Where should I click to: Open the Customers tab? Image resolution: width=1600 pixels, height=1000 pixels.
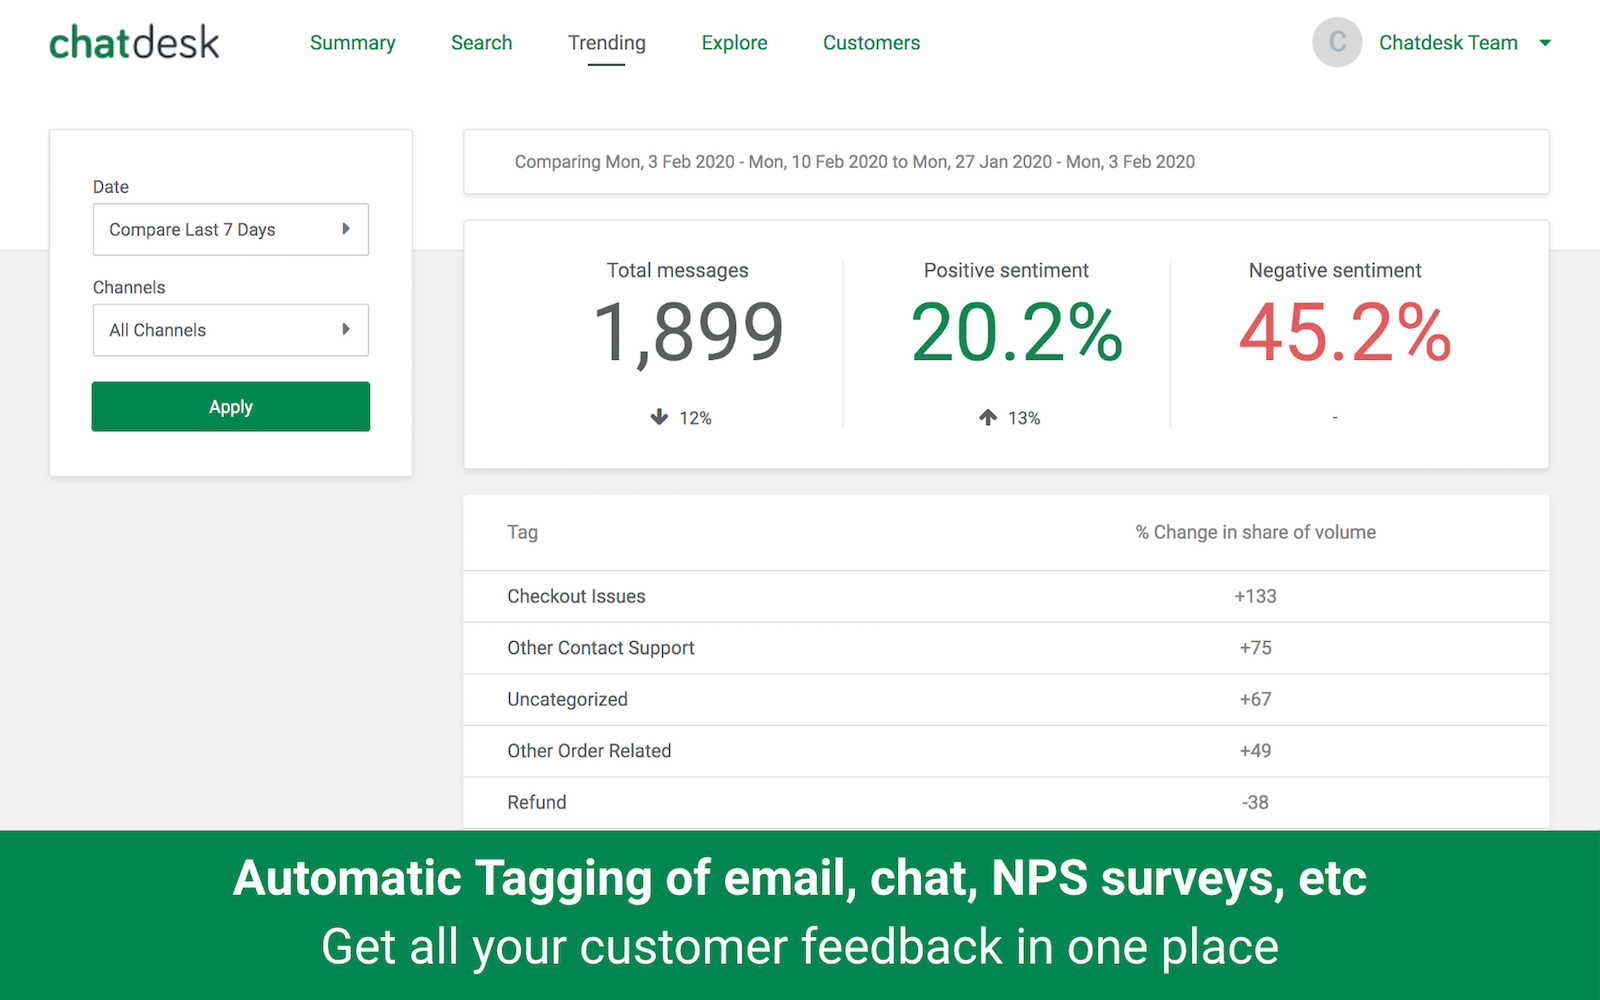(871, 43)
